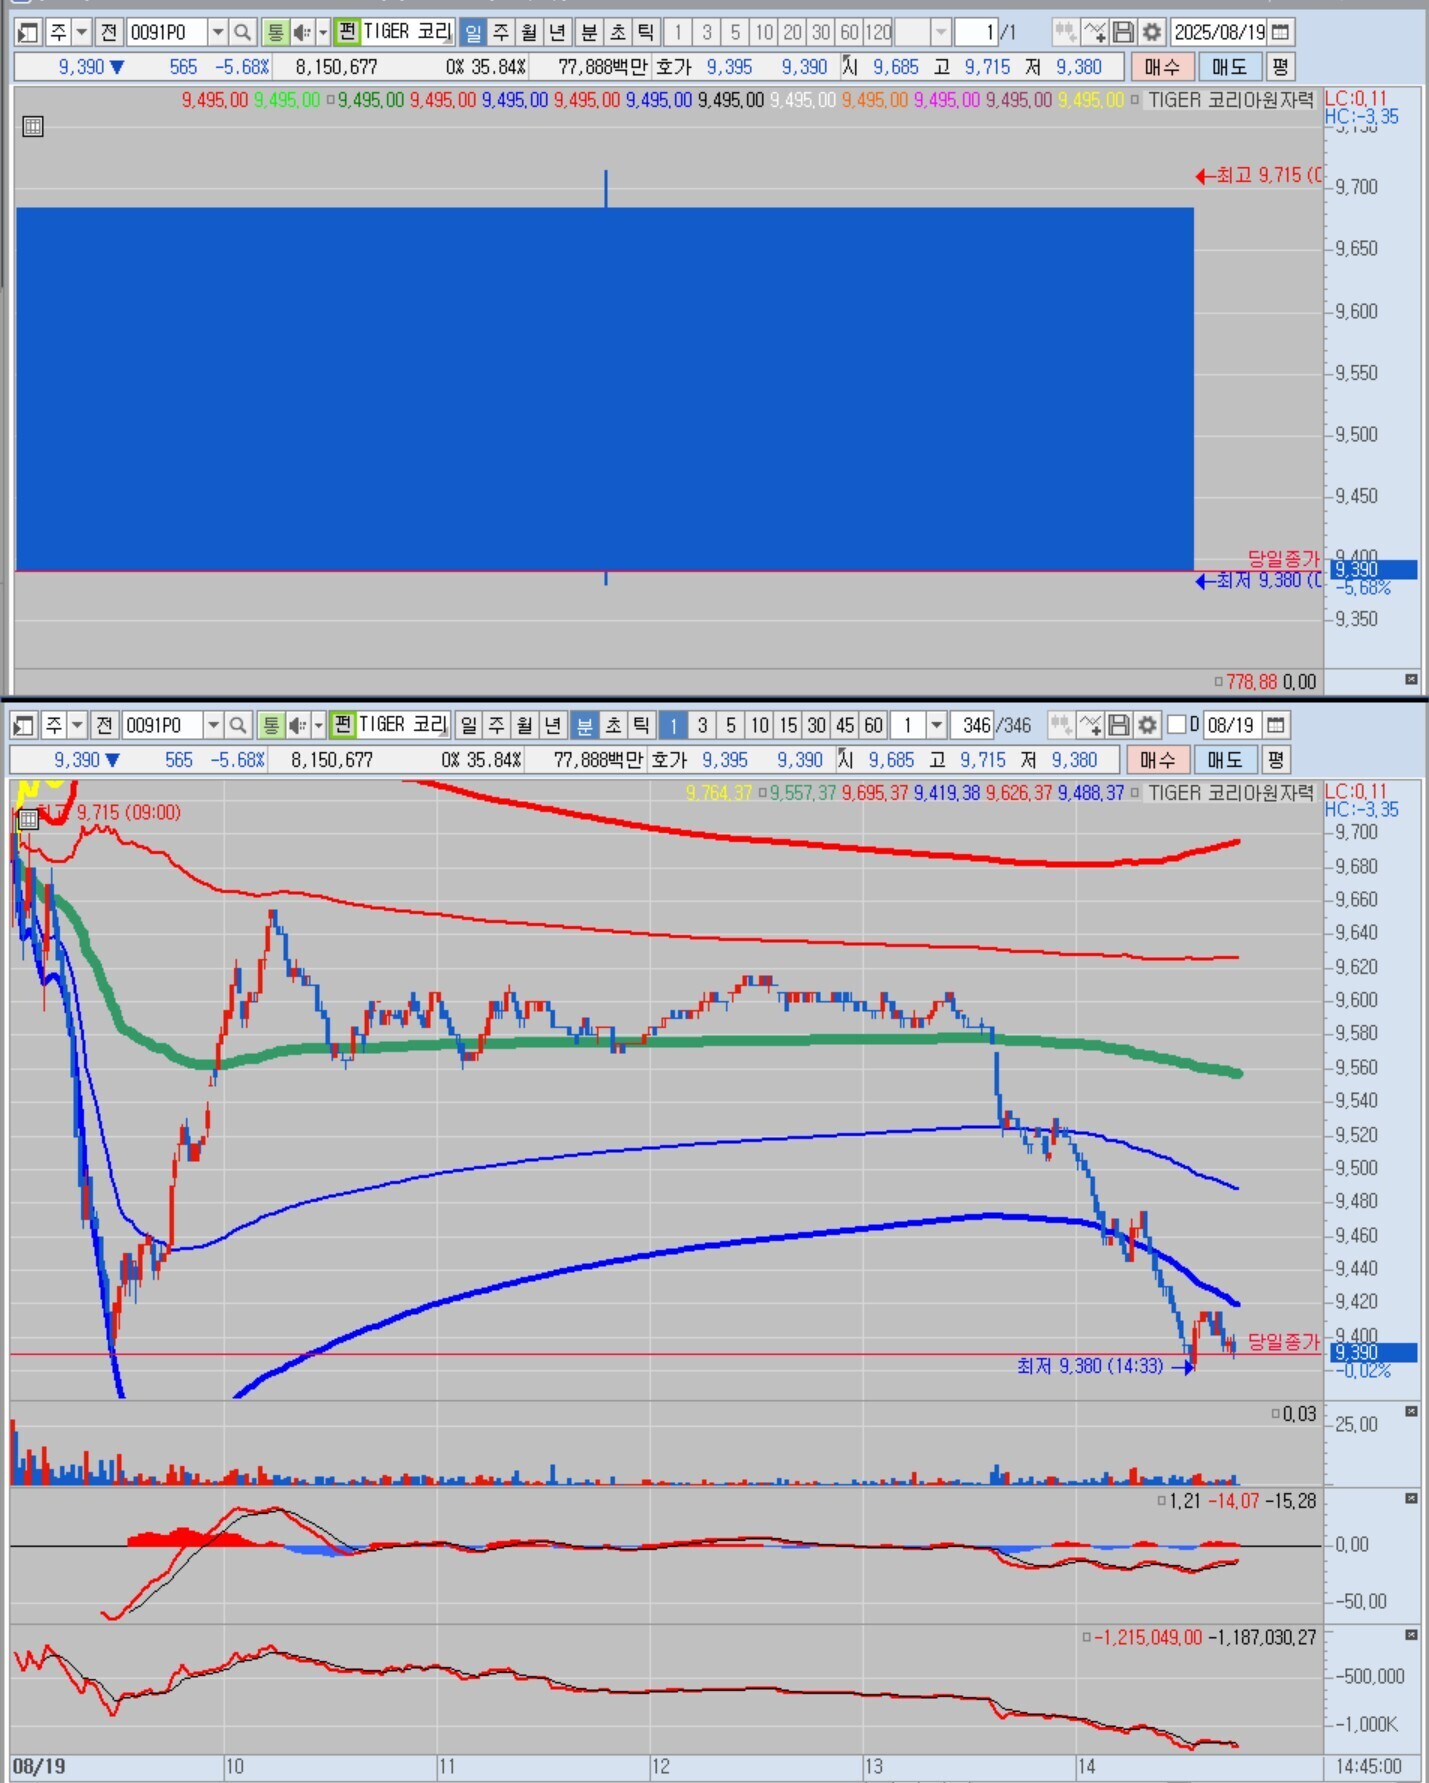Screen dimensions: 1429x1783
Task: Select 틱 tick period in lower chart
Action: coord(641,725)
